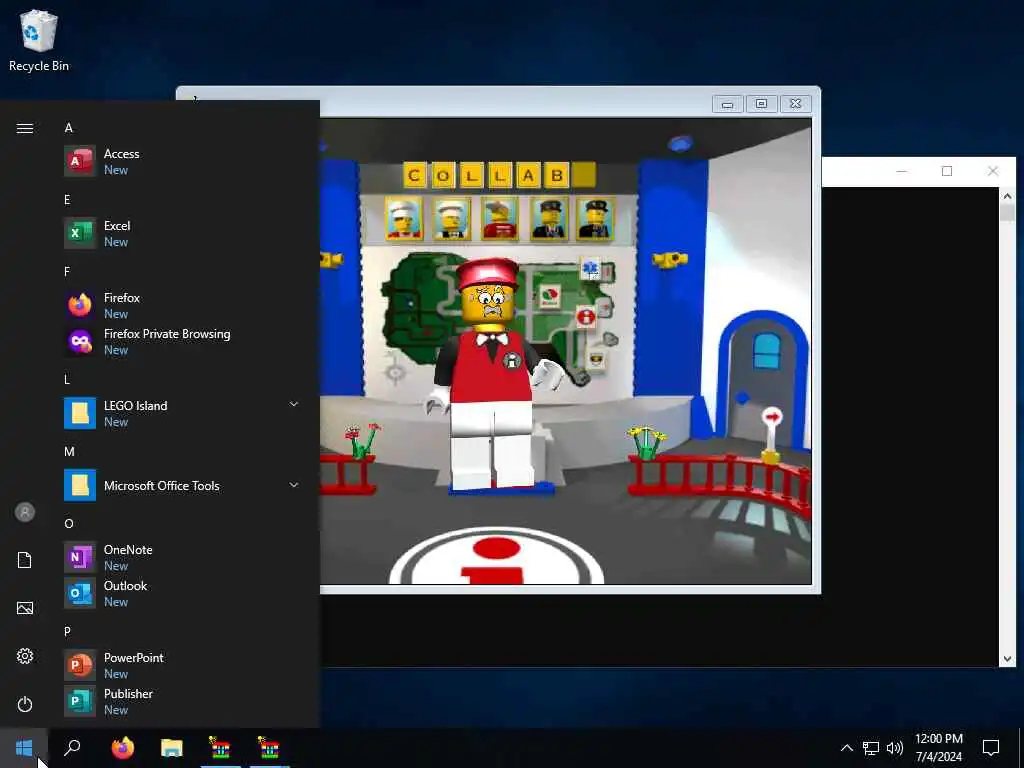The width and height of the screenshot is (1024, 768).
Task: Jump to letter E section header
Action: coord(67,200)
